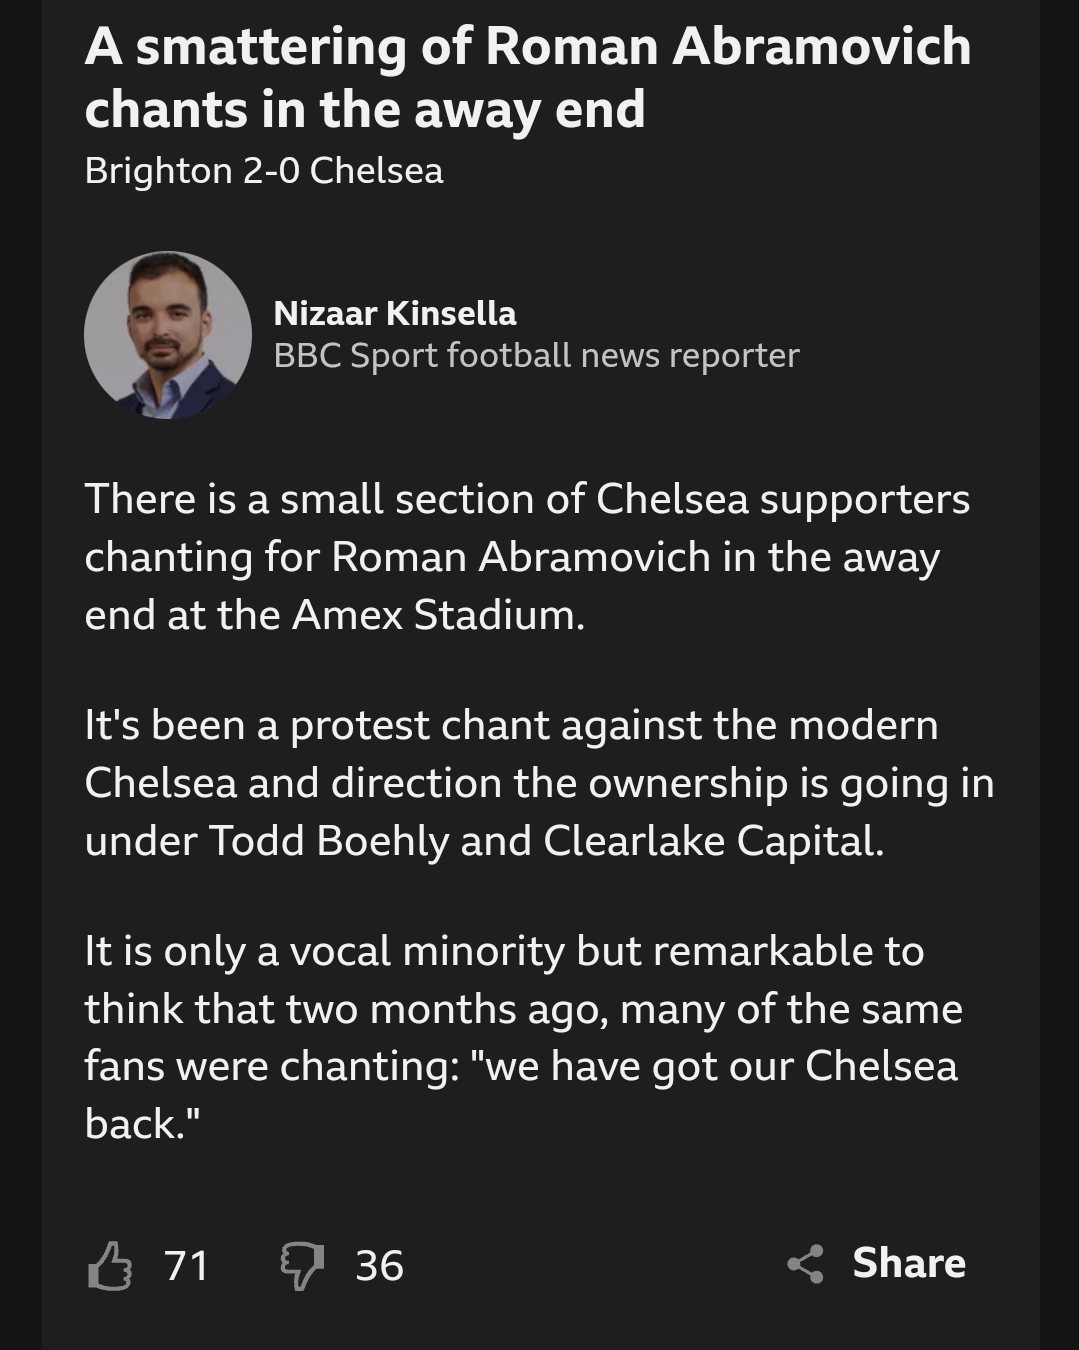Screen dimensions: 1079x1350
Task: Tap the like count 71
Action: pos(187,1266)
